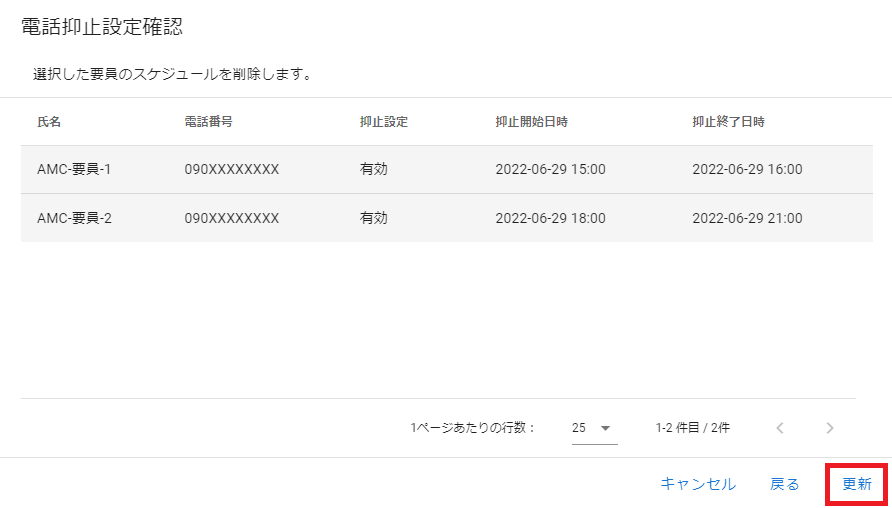
Task: Click the キャンセル button
Action: pyautogui.click(x=698, y=484)
